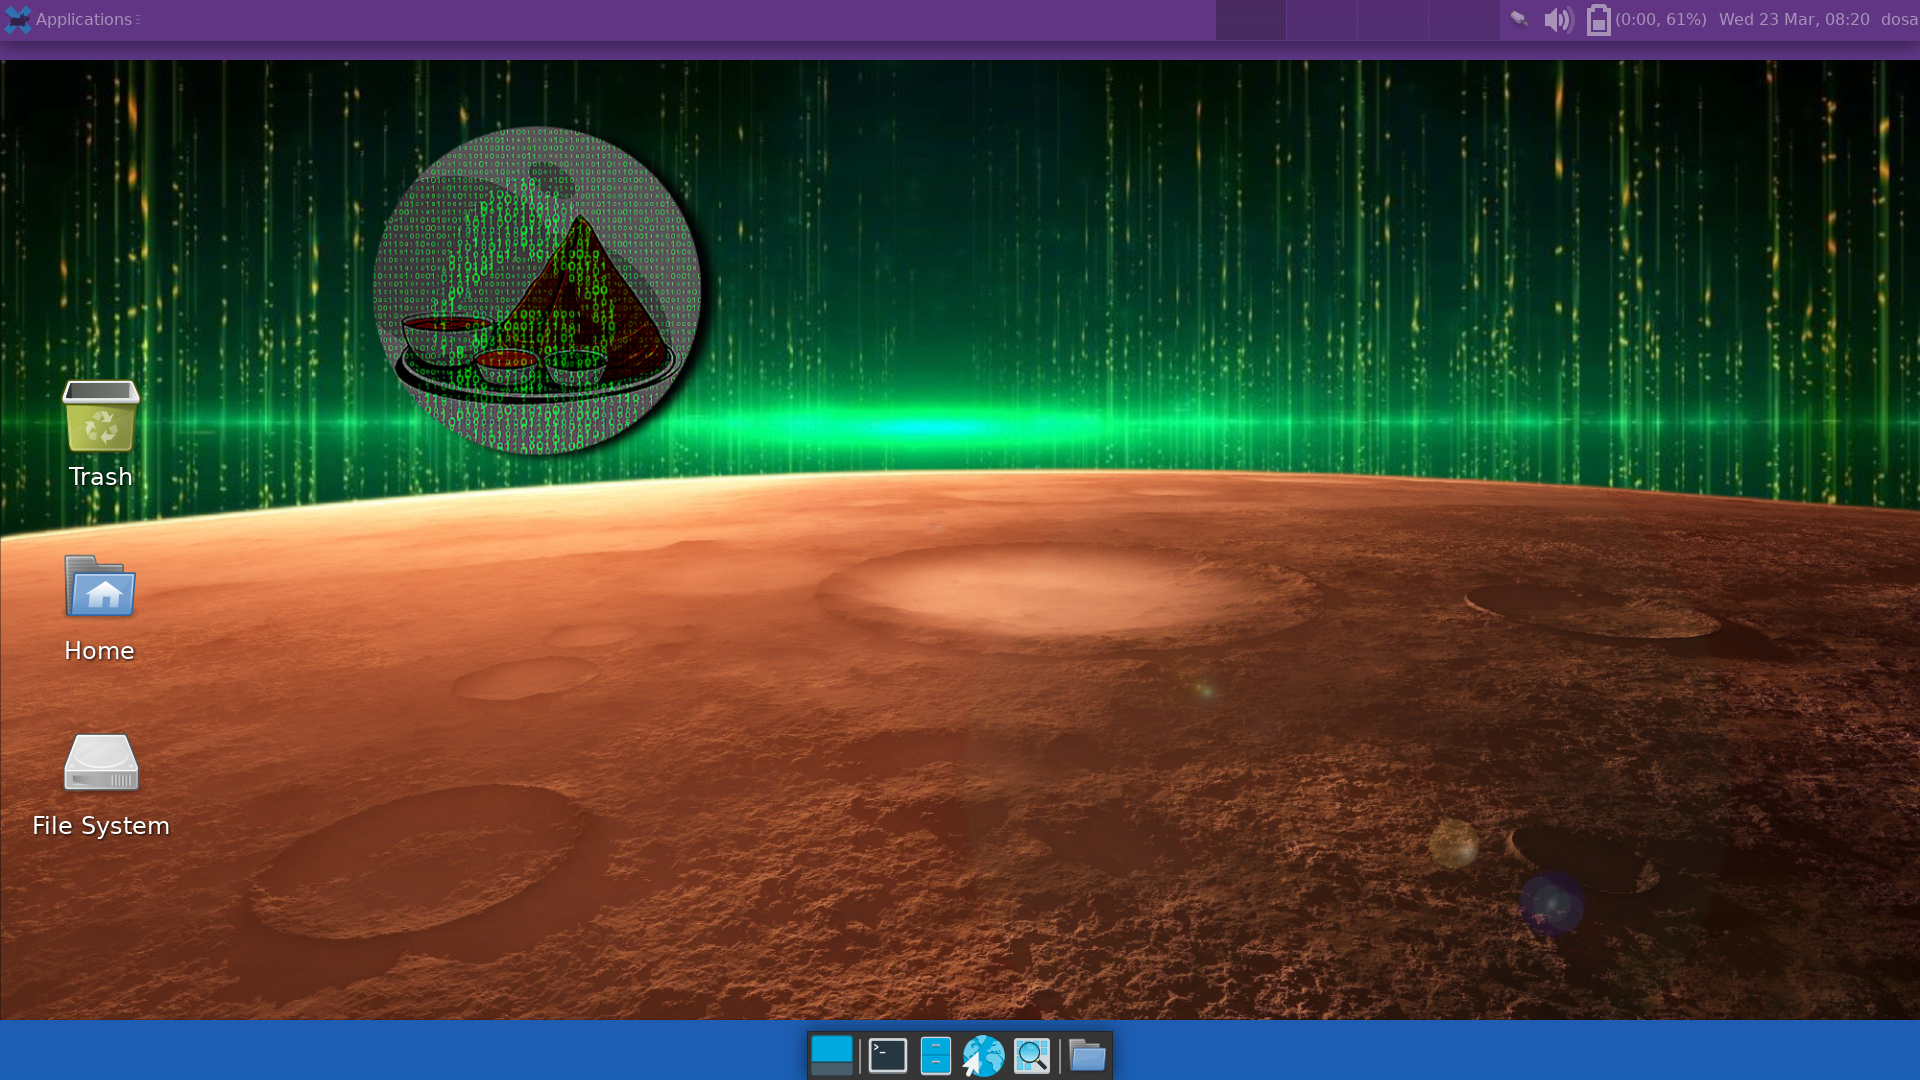Launch the Web Browser globe icon
The width and height of the screenshot is (1920, 1080).
pyautogui.click(x=983, y=1055)
